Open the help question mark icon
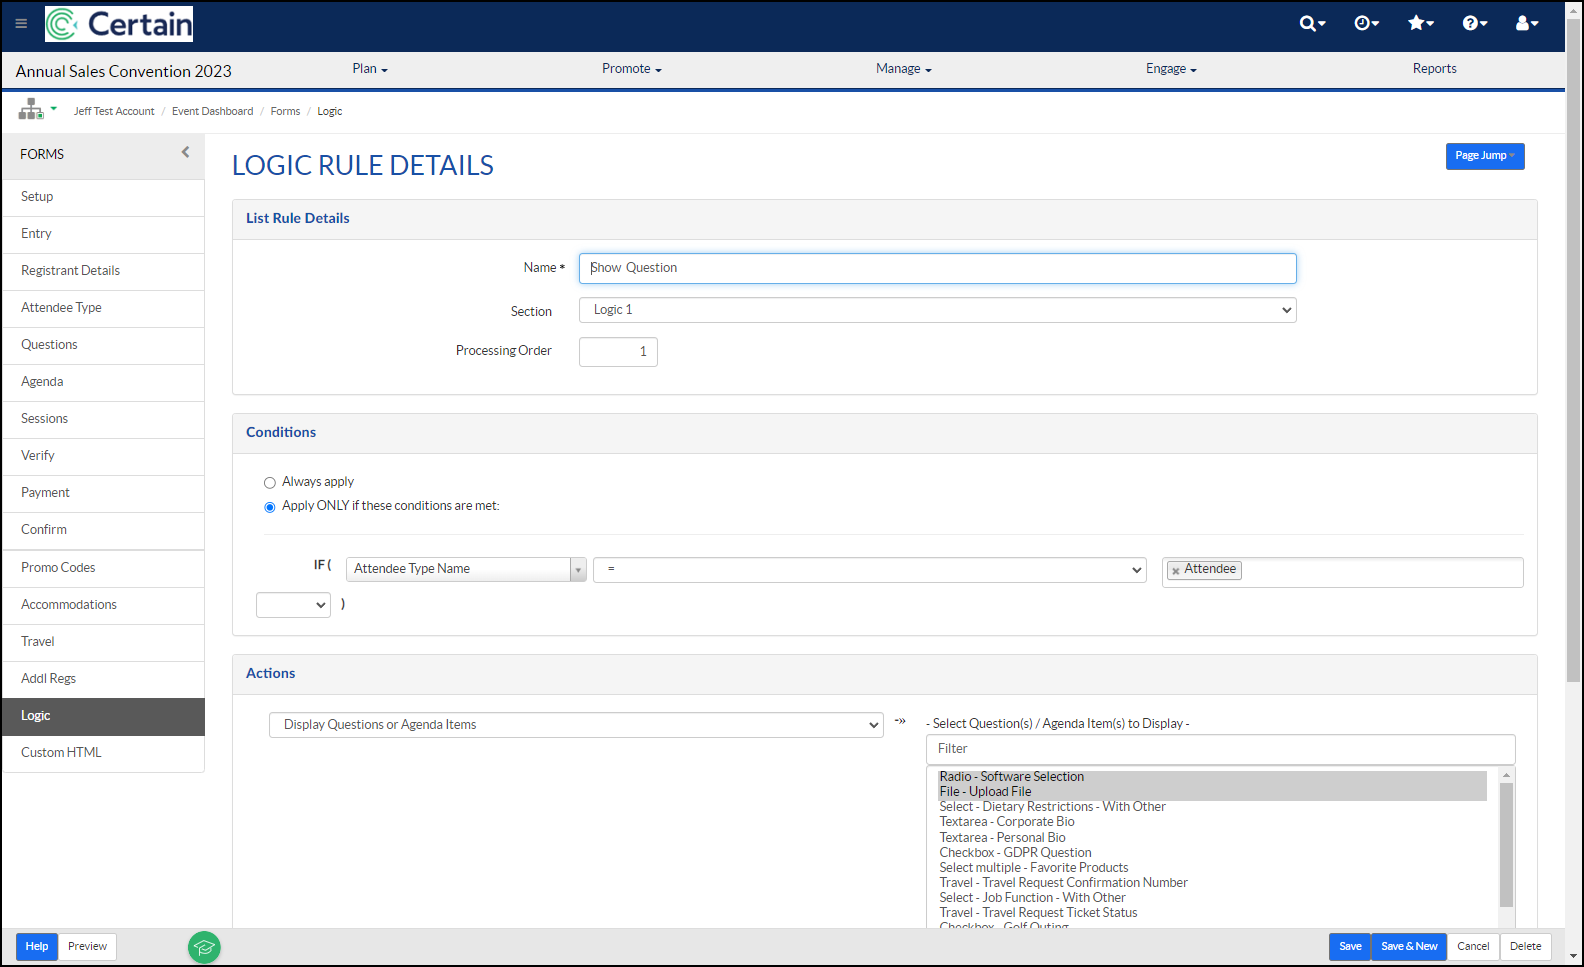1584x967 pixels. [x=1474, y=23]
